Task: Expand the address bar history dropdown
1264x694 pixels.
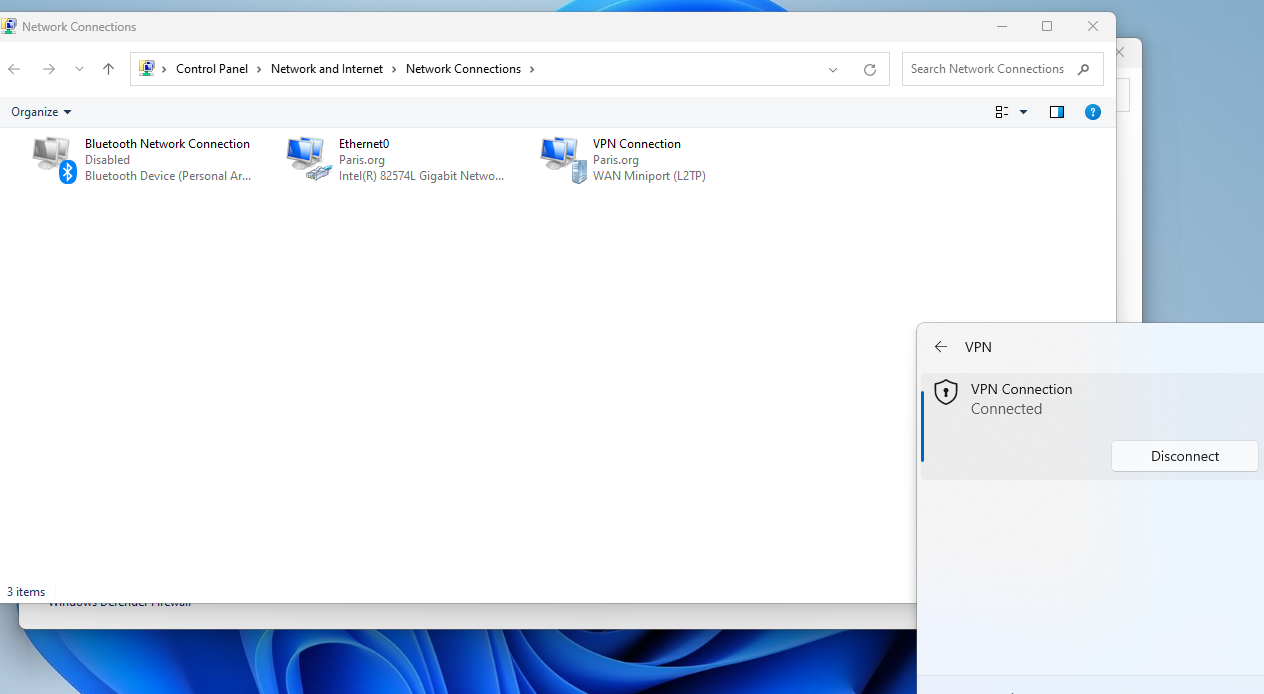Action: tap(833, 70)
